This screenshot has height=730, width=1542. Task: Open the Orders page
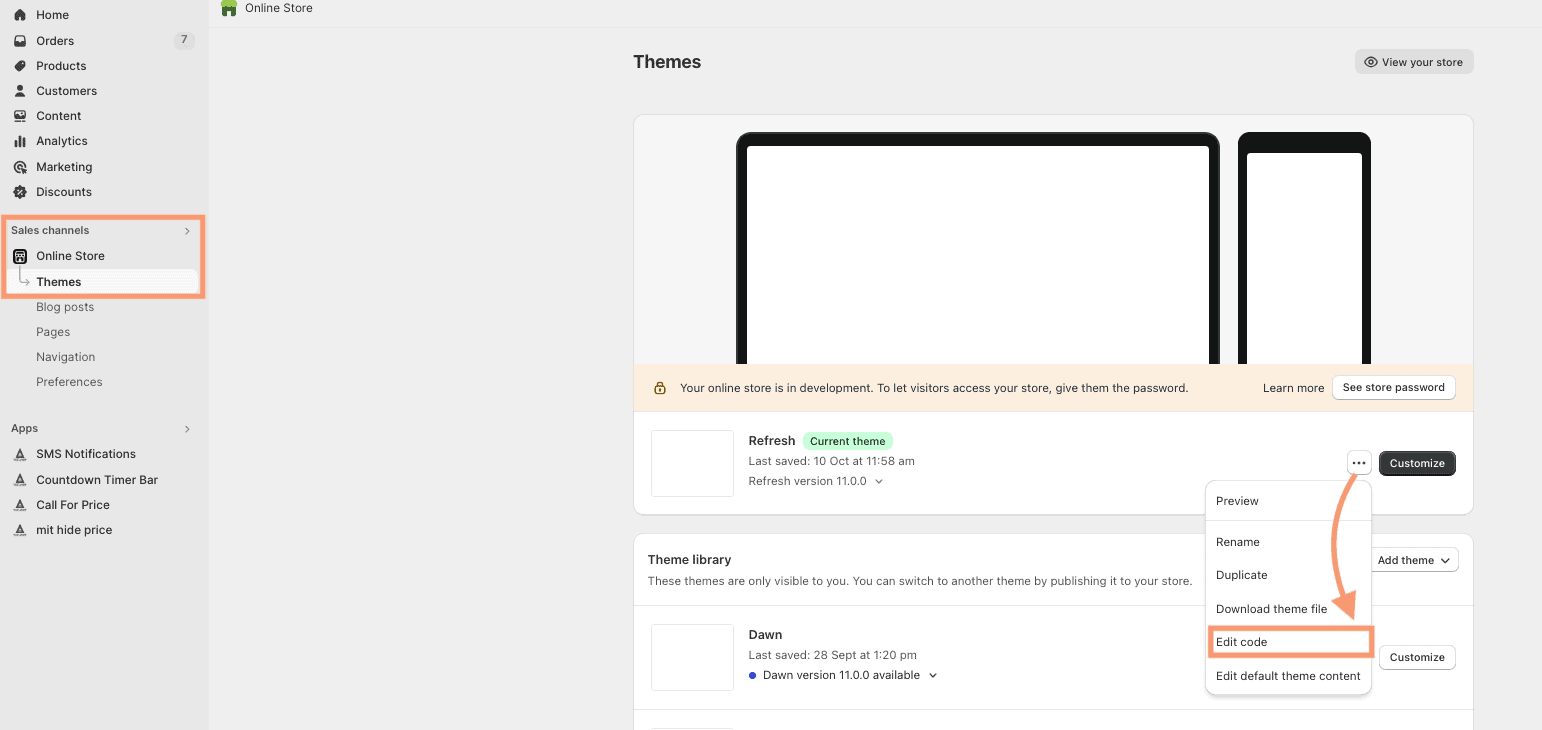click(x=55, y=41)
